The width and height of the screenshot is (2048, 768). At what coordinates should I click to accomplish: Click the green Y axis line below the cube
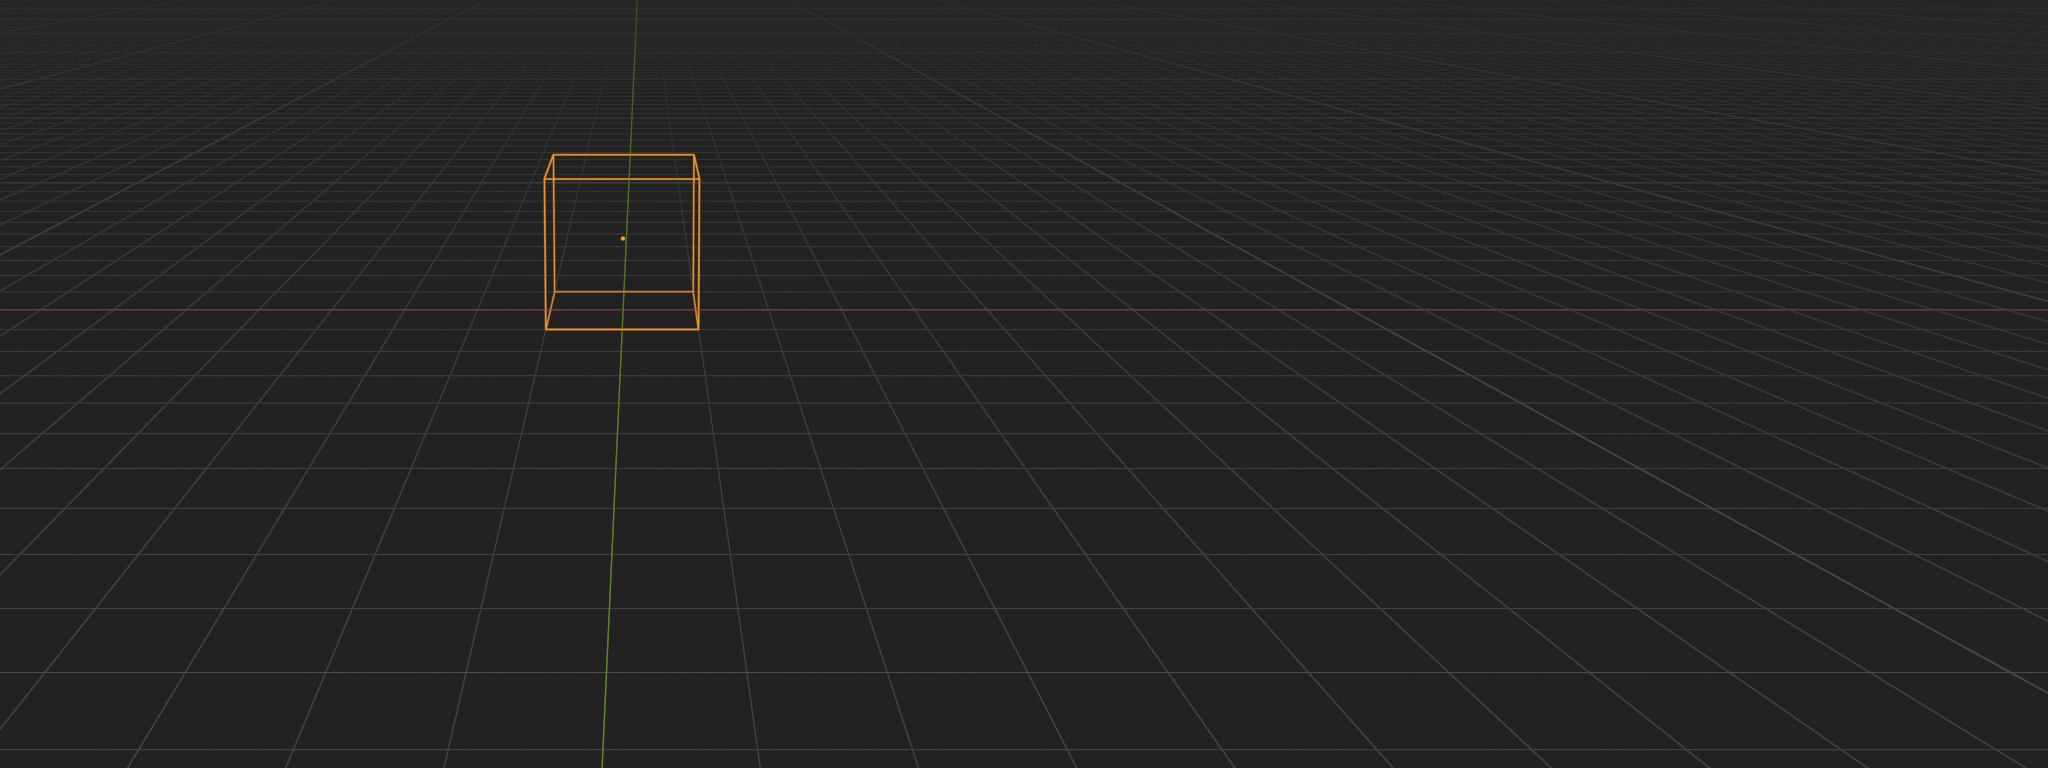pos(611,550)
